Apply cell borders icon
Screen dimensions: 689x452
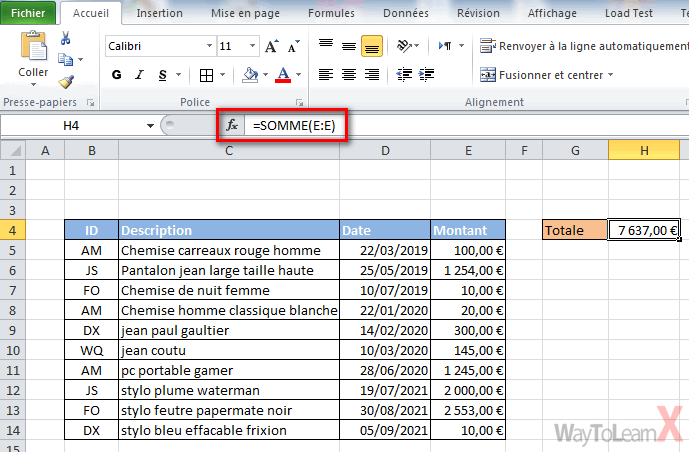206,75
